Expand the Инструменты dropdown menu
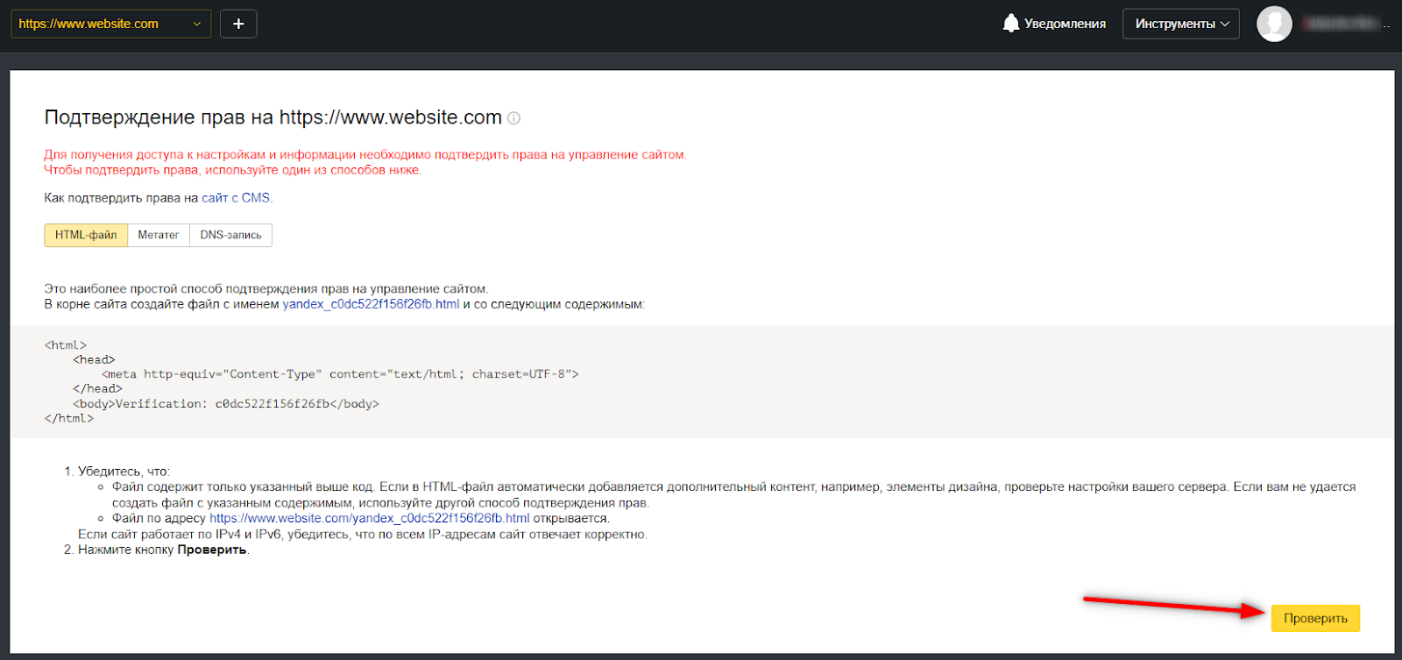Screen dimensions: 1402x660 click(x=1181, y=23)
